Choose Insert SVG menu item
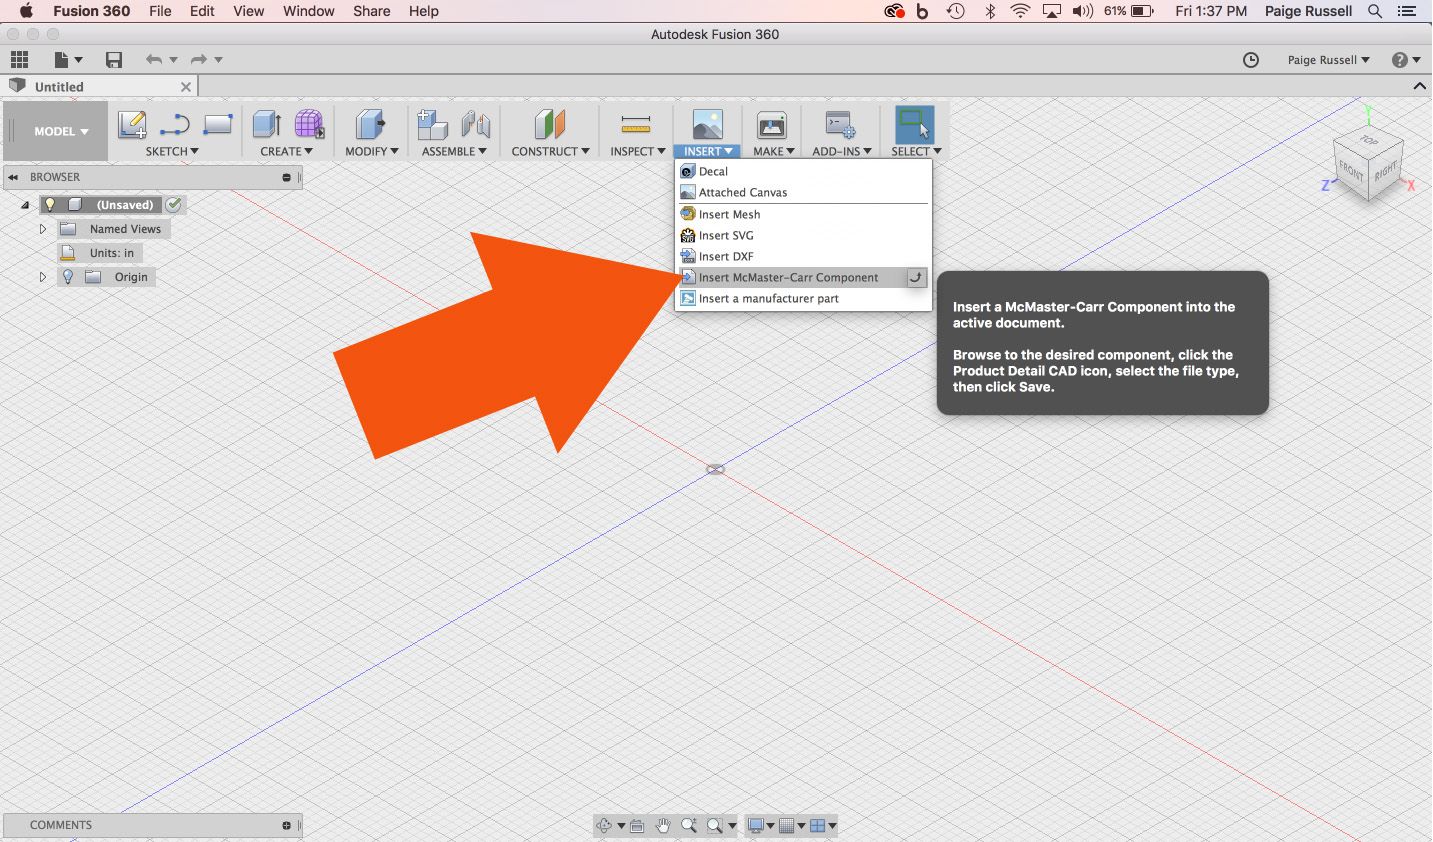This screenshot has width=1433, height=842. [804, 236]
